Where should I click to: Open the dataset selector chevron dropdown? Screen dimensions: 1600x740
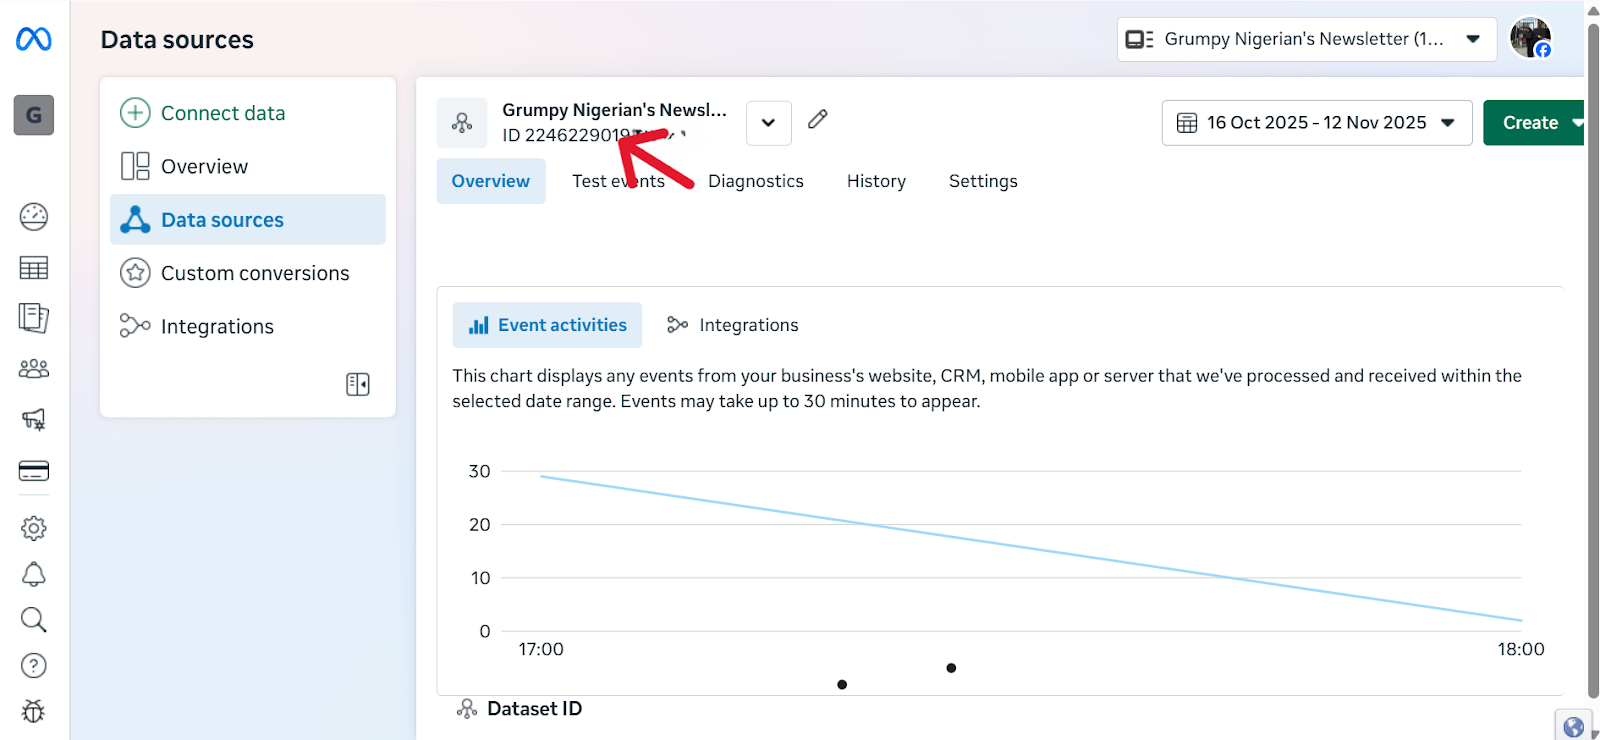(769, 123)
